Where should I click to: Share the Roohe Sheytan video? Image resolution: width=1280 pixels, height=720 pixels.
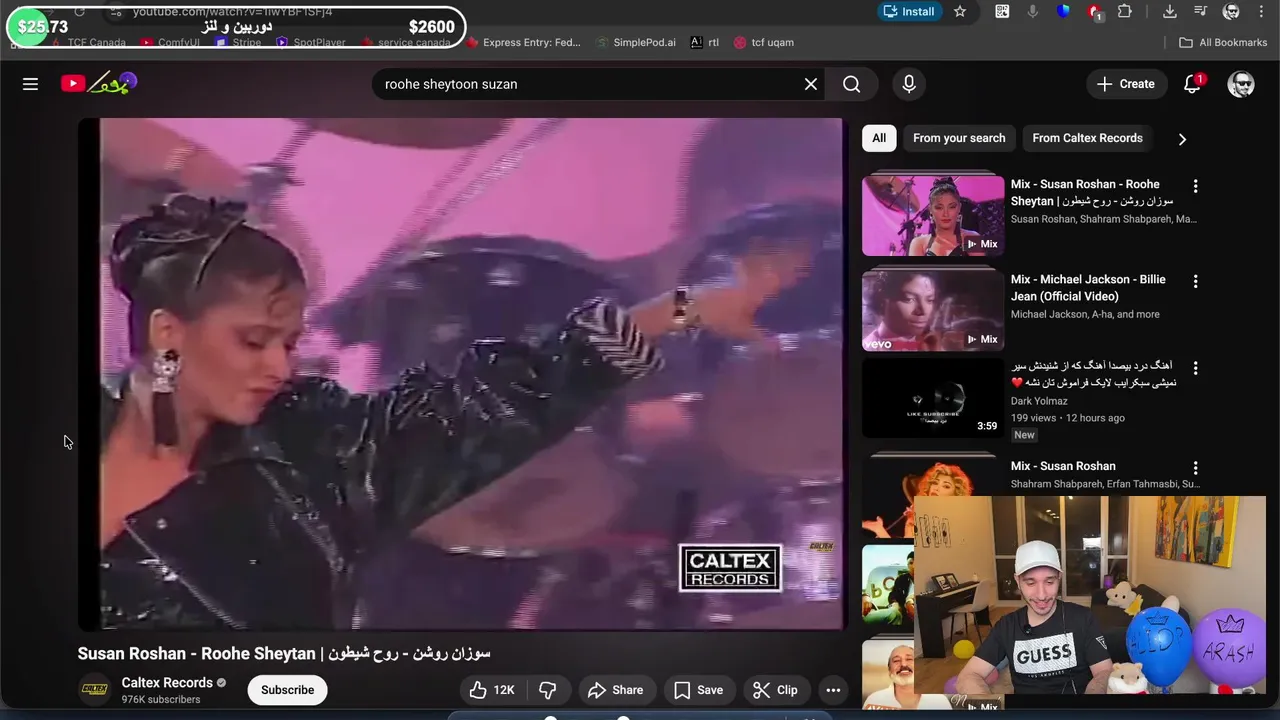(616, 690)
